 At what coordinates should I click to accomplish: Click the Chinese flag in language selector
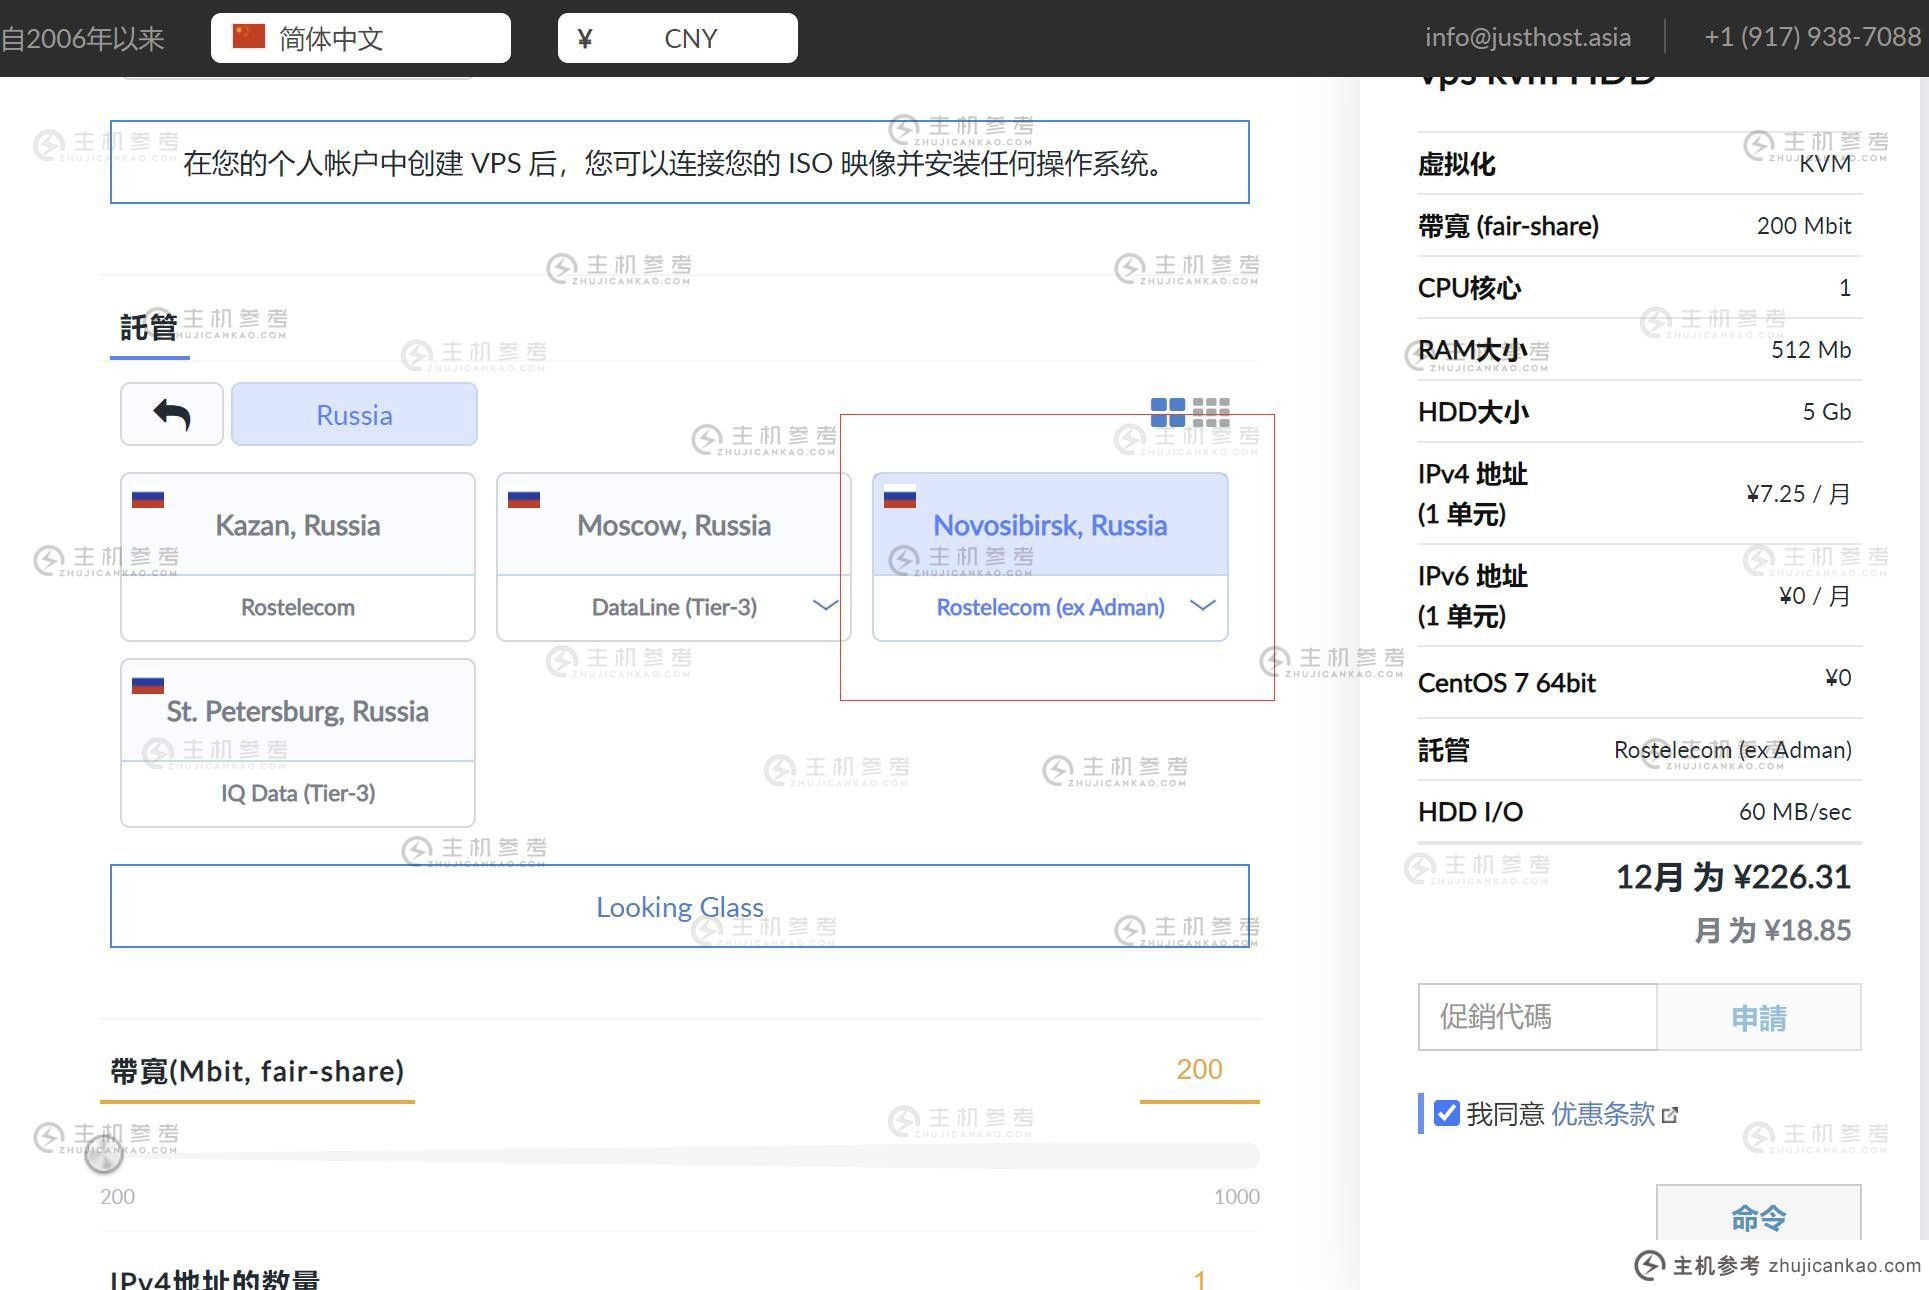click(248, 37)
